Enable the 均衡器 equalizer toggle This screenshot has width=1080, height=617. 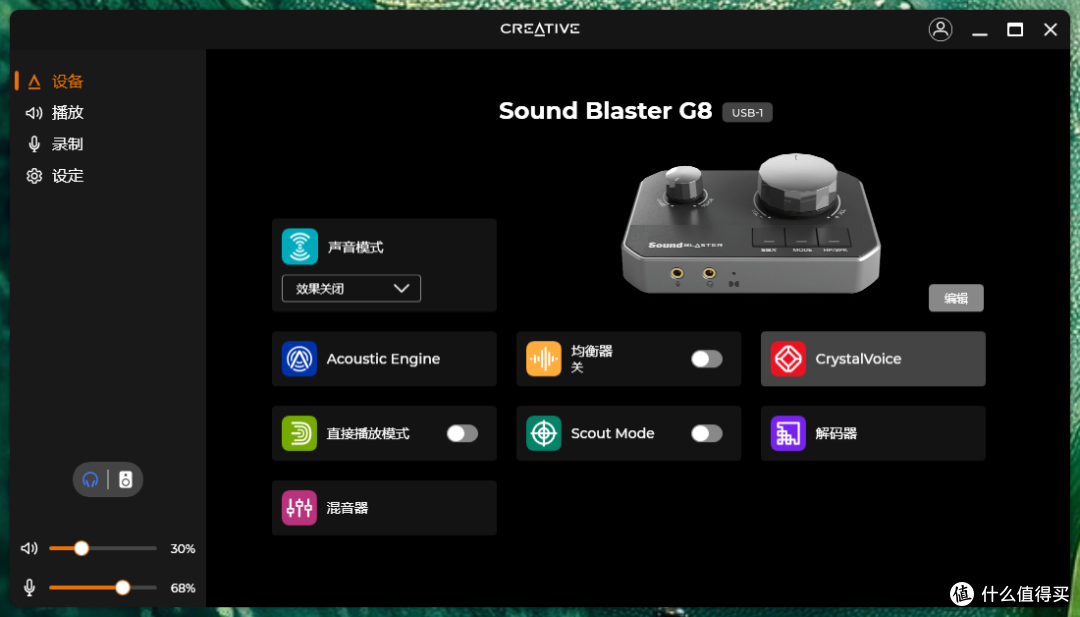pos(707,359)
